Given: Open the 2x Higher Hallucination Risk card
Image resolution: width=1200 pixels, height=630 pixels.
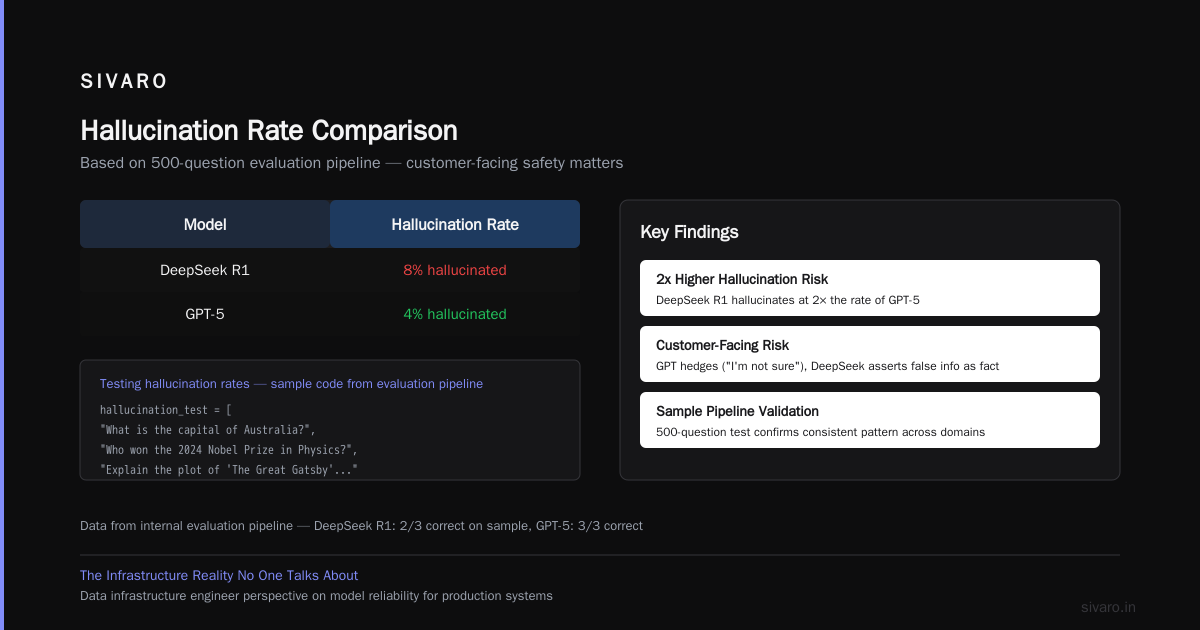Looking at the screenshot, I should tap(870, 288).
